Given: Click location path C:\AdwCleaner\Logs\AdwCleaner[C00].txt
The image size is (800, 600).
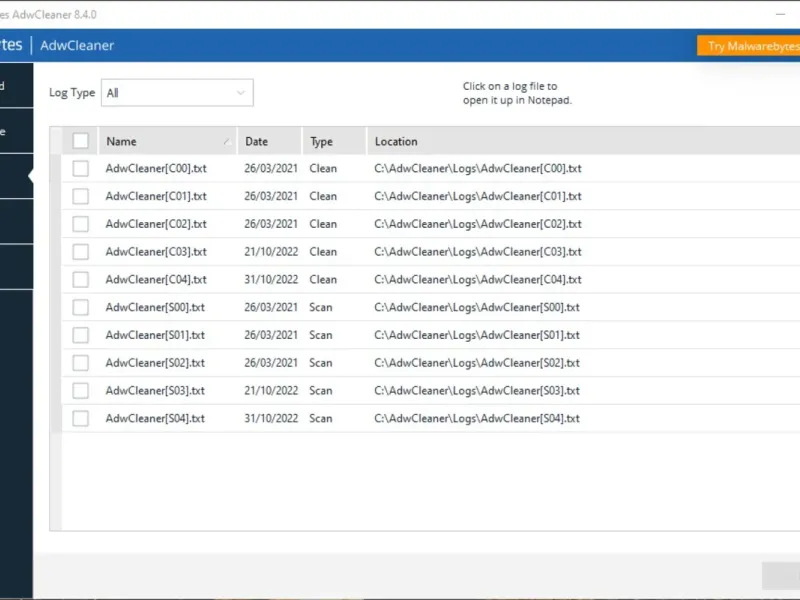Looking at the screenshot, I should click(x=478, y=168).
